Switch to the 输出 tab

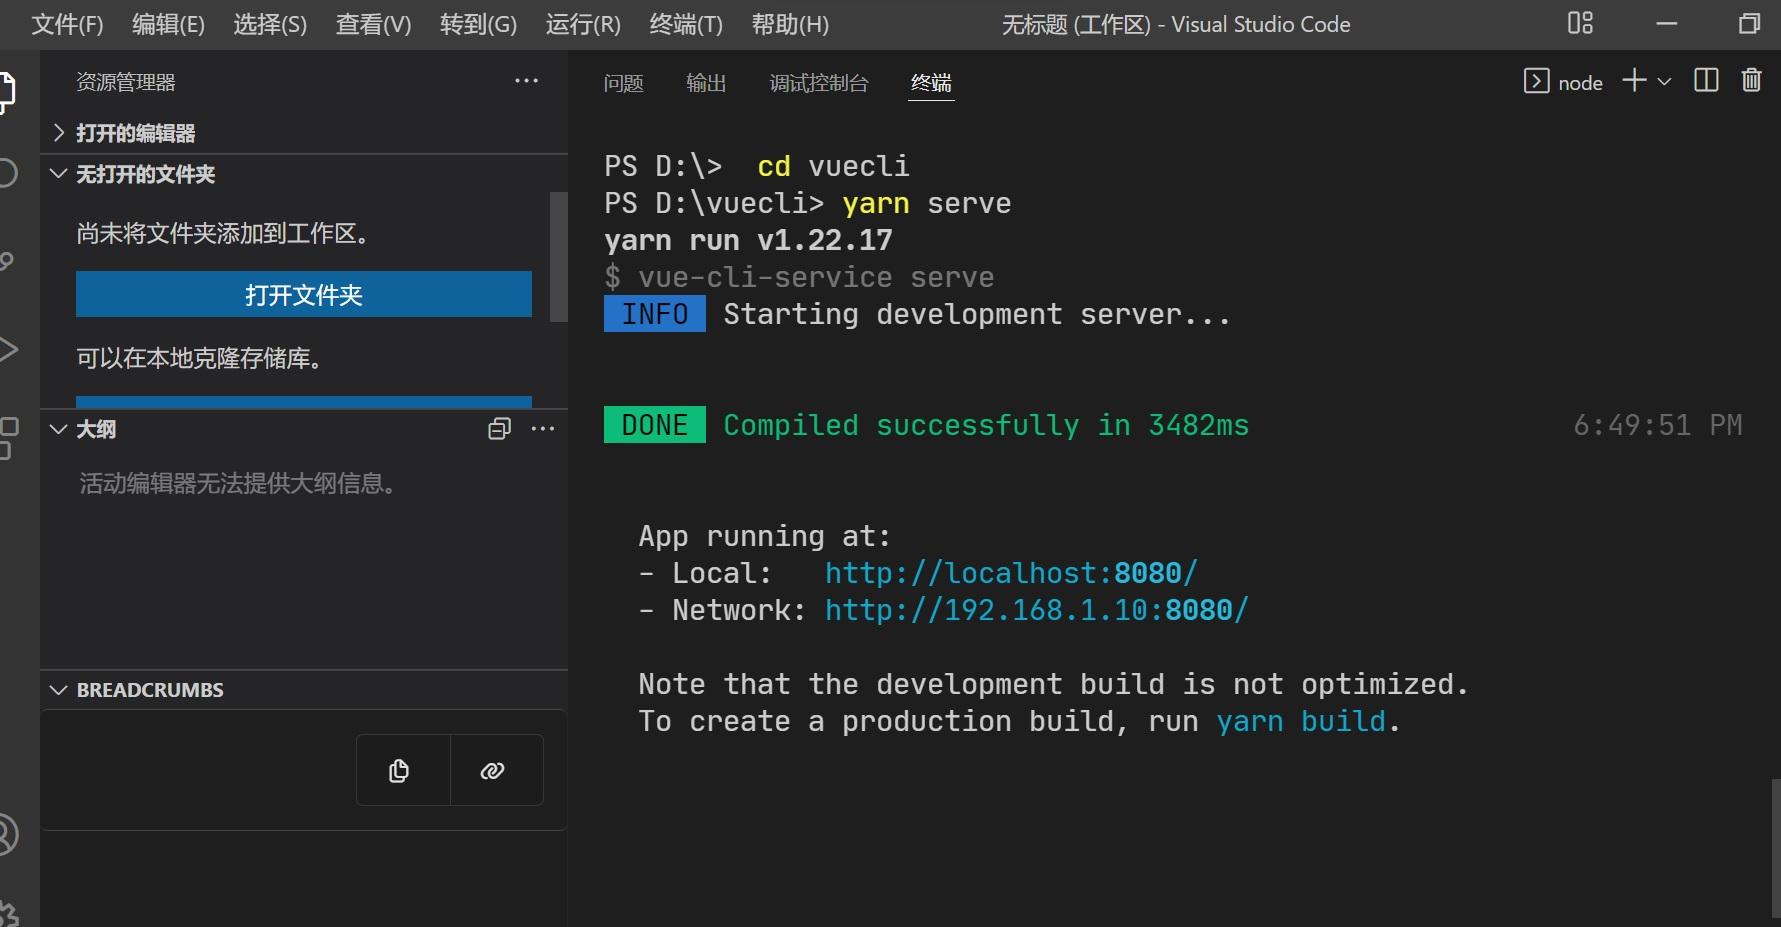click(706, 83)
